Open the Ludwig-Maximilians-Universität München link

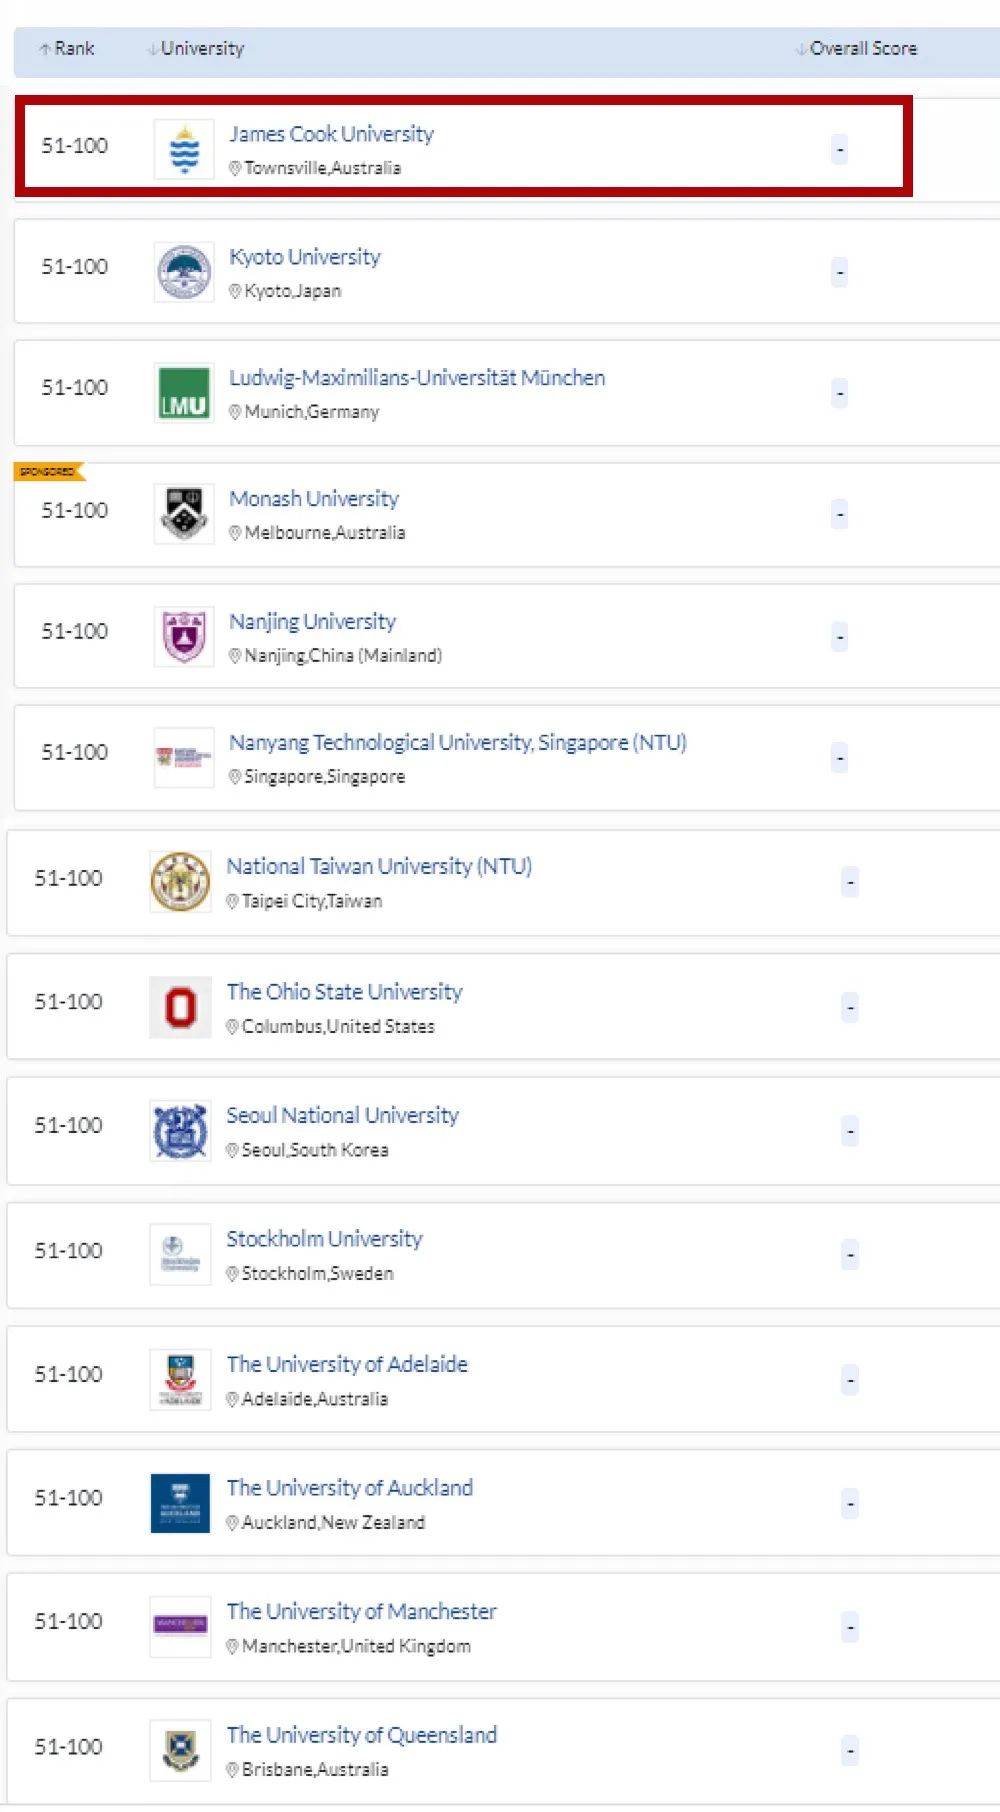click(x=416, y=378)
